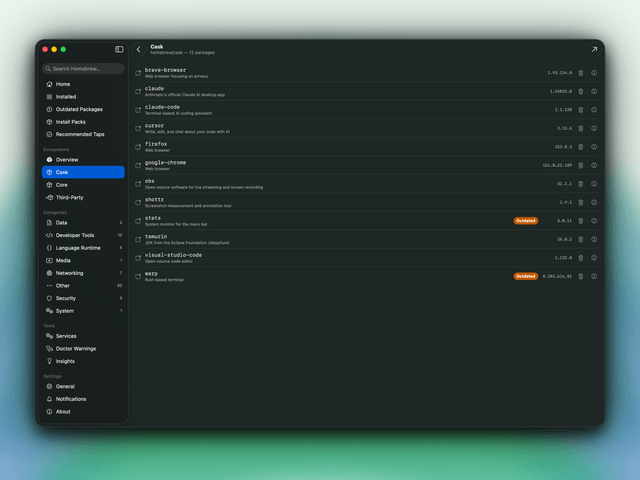Screen dimensions: 640x480
Task: Click reinstall icon for brave-browser
Action: tap(138, 73)
